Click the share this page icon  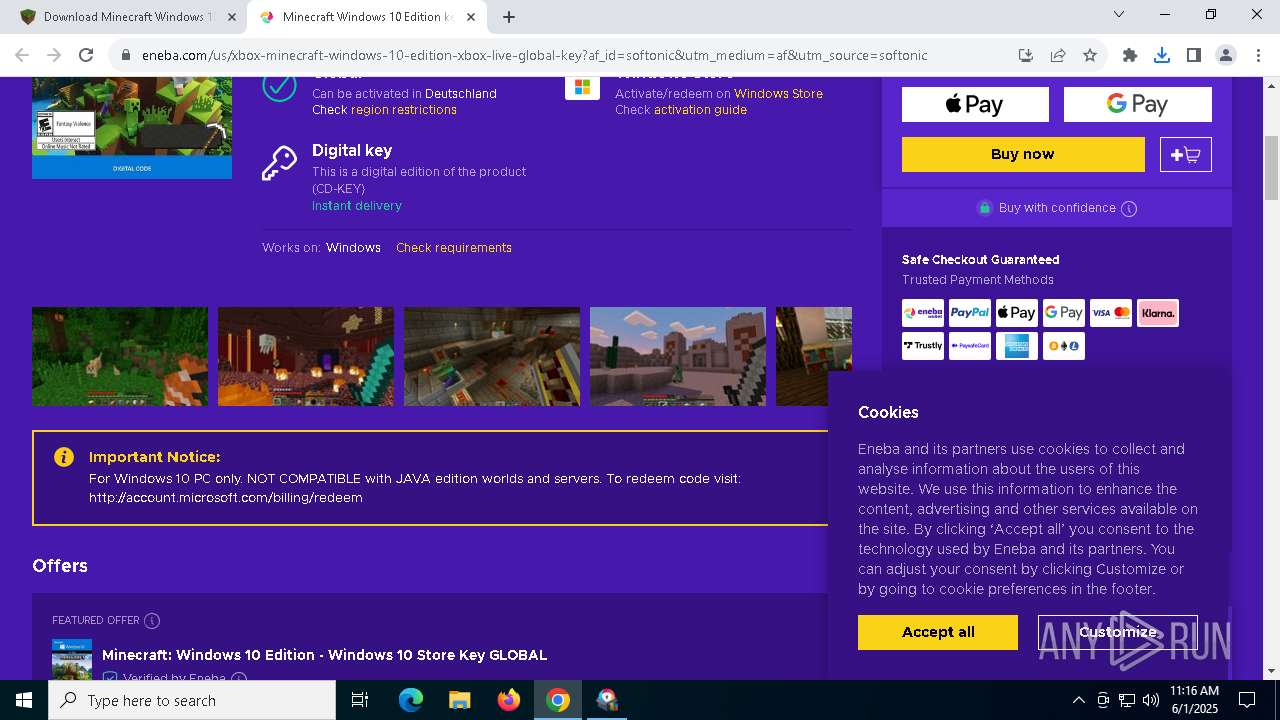click(x=1058, y=55)
